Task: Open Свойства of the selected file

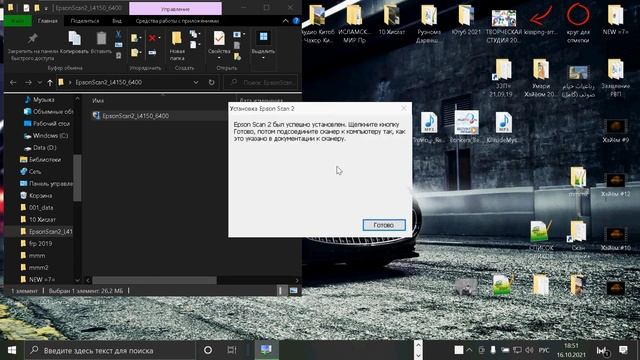Action: [x=219, y=39]
